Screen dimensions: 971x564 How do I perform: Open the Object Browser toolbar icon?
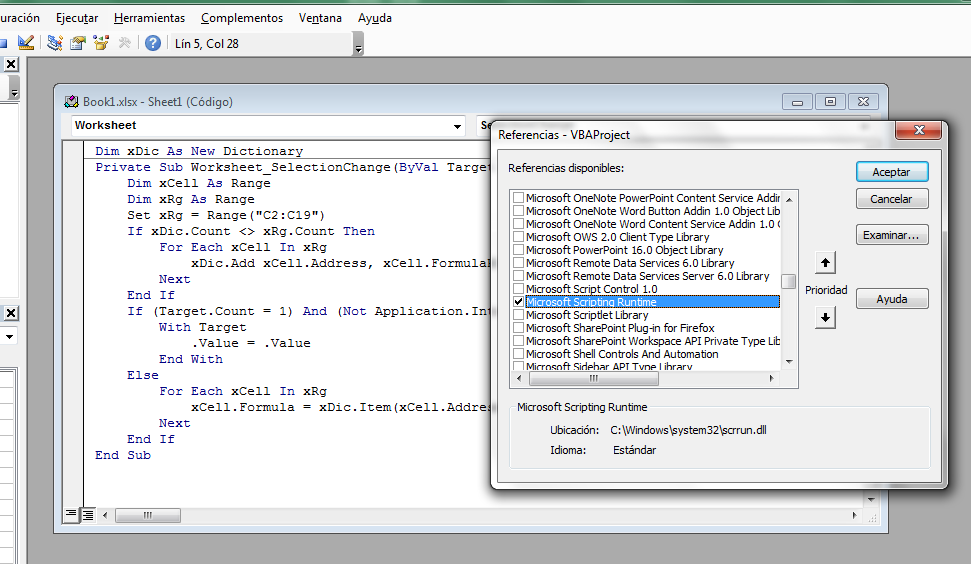101,43
